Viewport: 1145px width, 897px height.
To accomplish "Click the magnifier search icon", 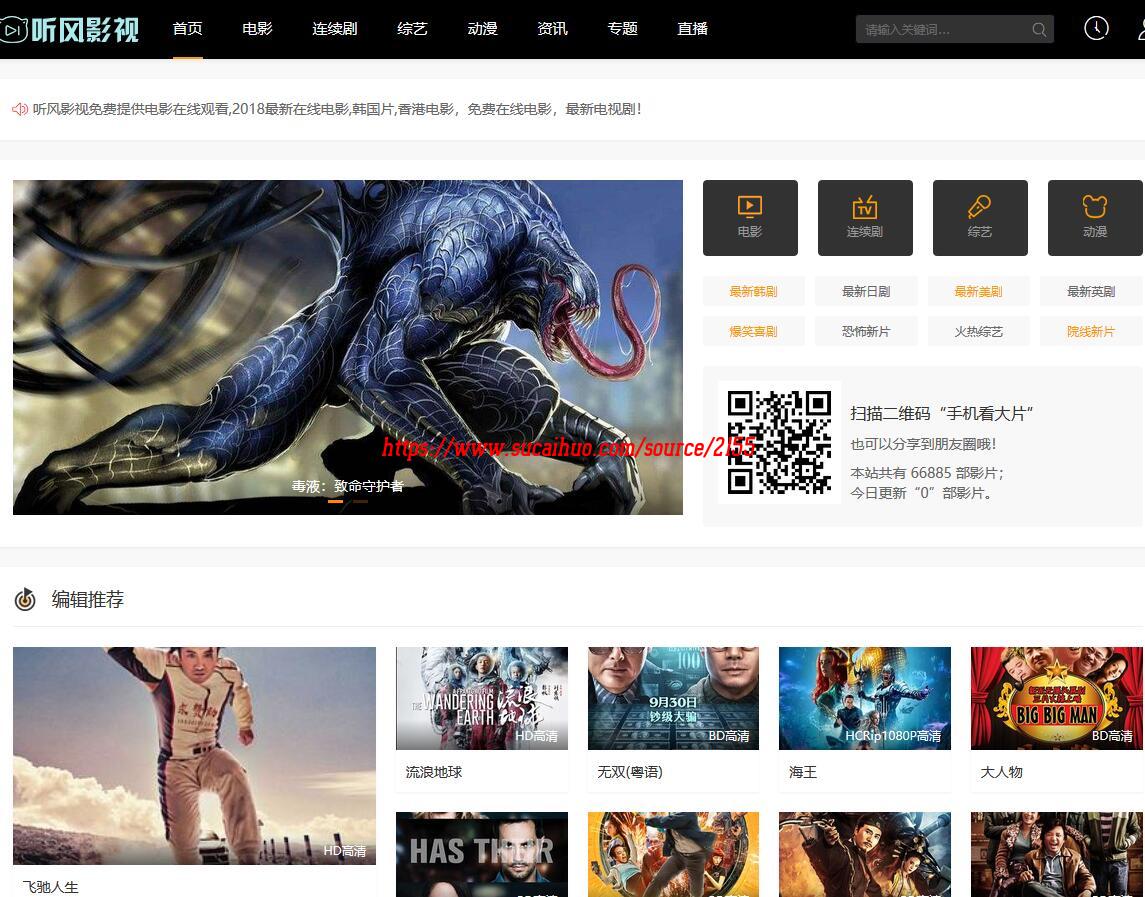I will [x=1039, y=30].
